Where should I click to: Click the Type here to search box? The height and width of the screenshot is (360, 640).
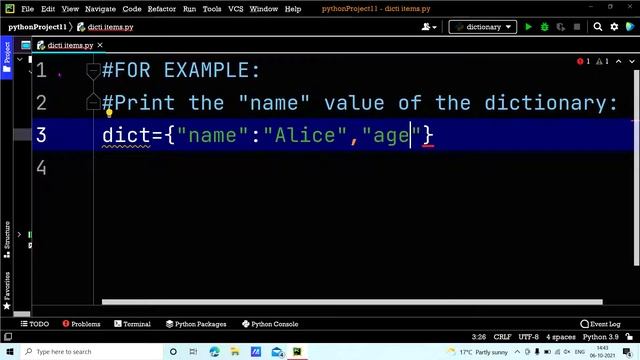coord(92,351)
